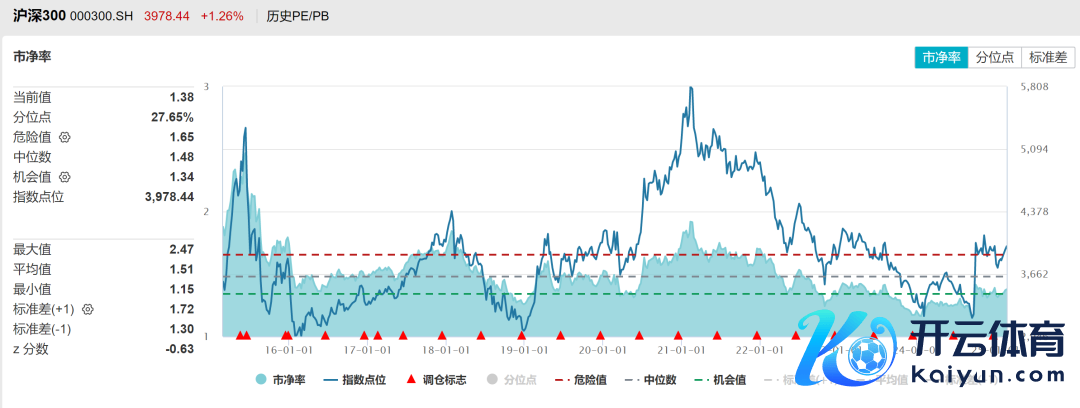Screen dimensions: 1080x408
Task: Switch to the 分位点 tab
Action: (x=995, y=57)
